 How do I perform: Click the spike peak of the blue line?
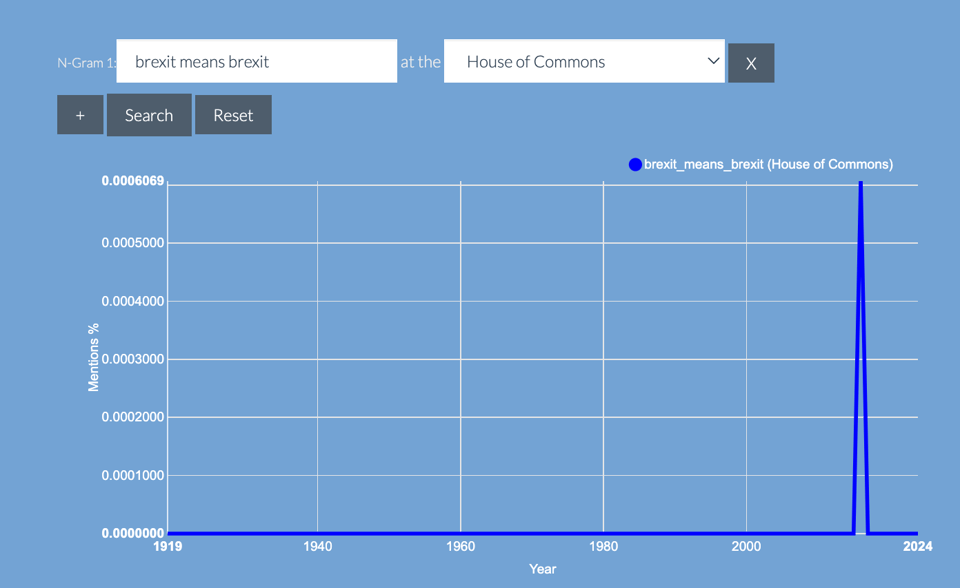click(x=860, y=186)
